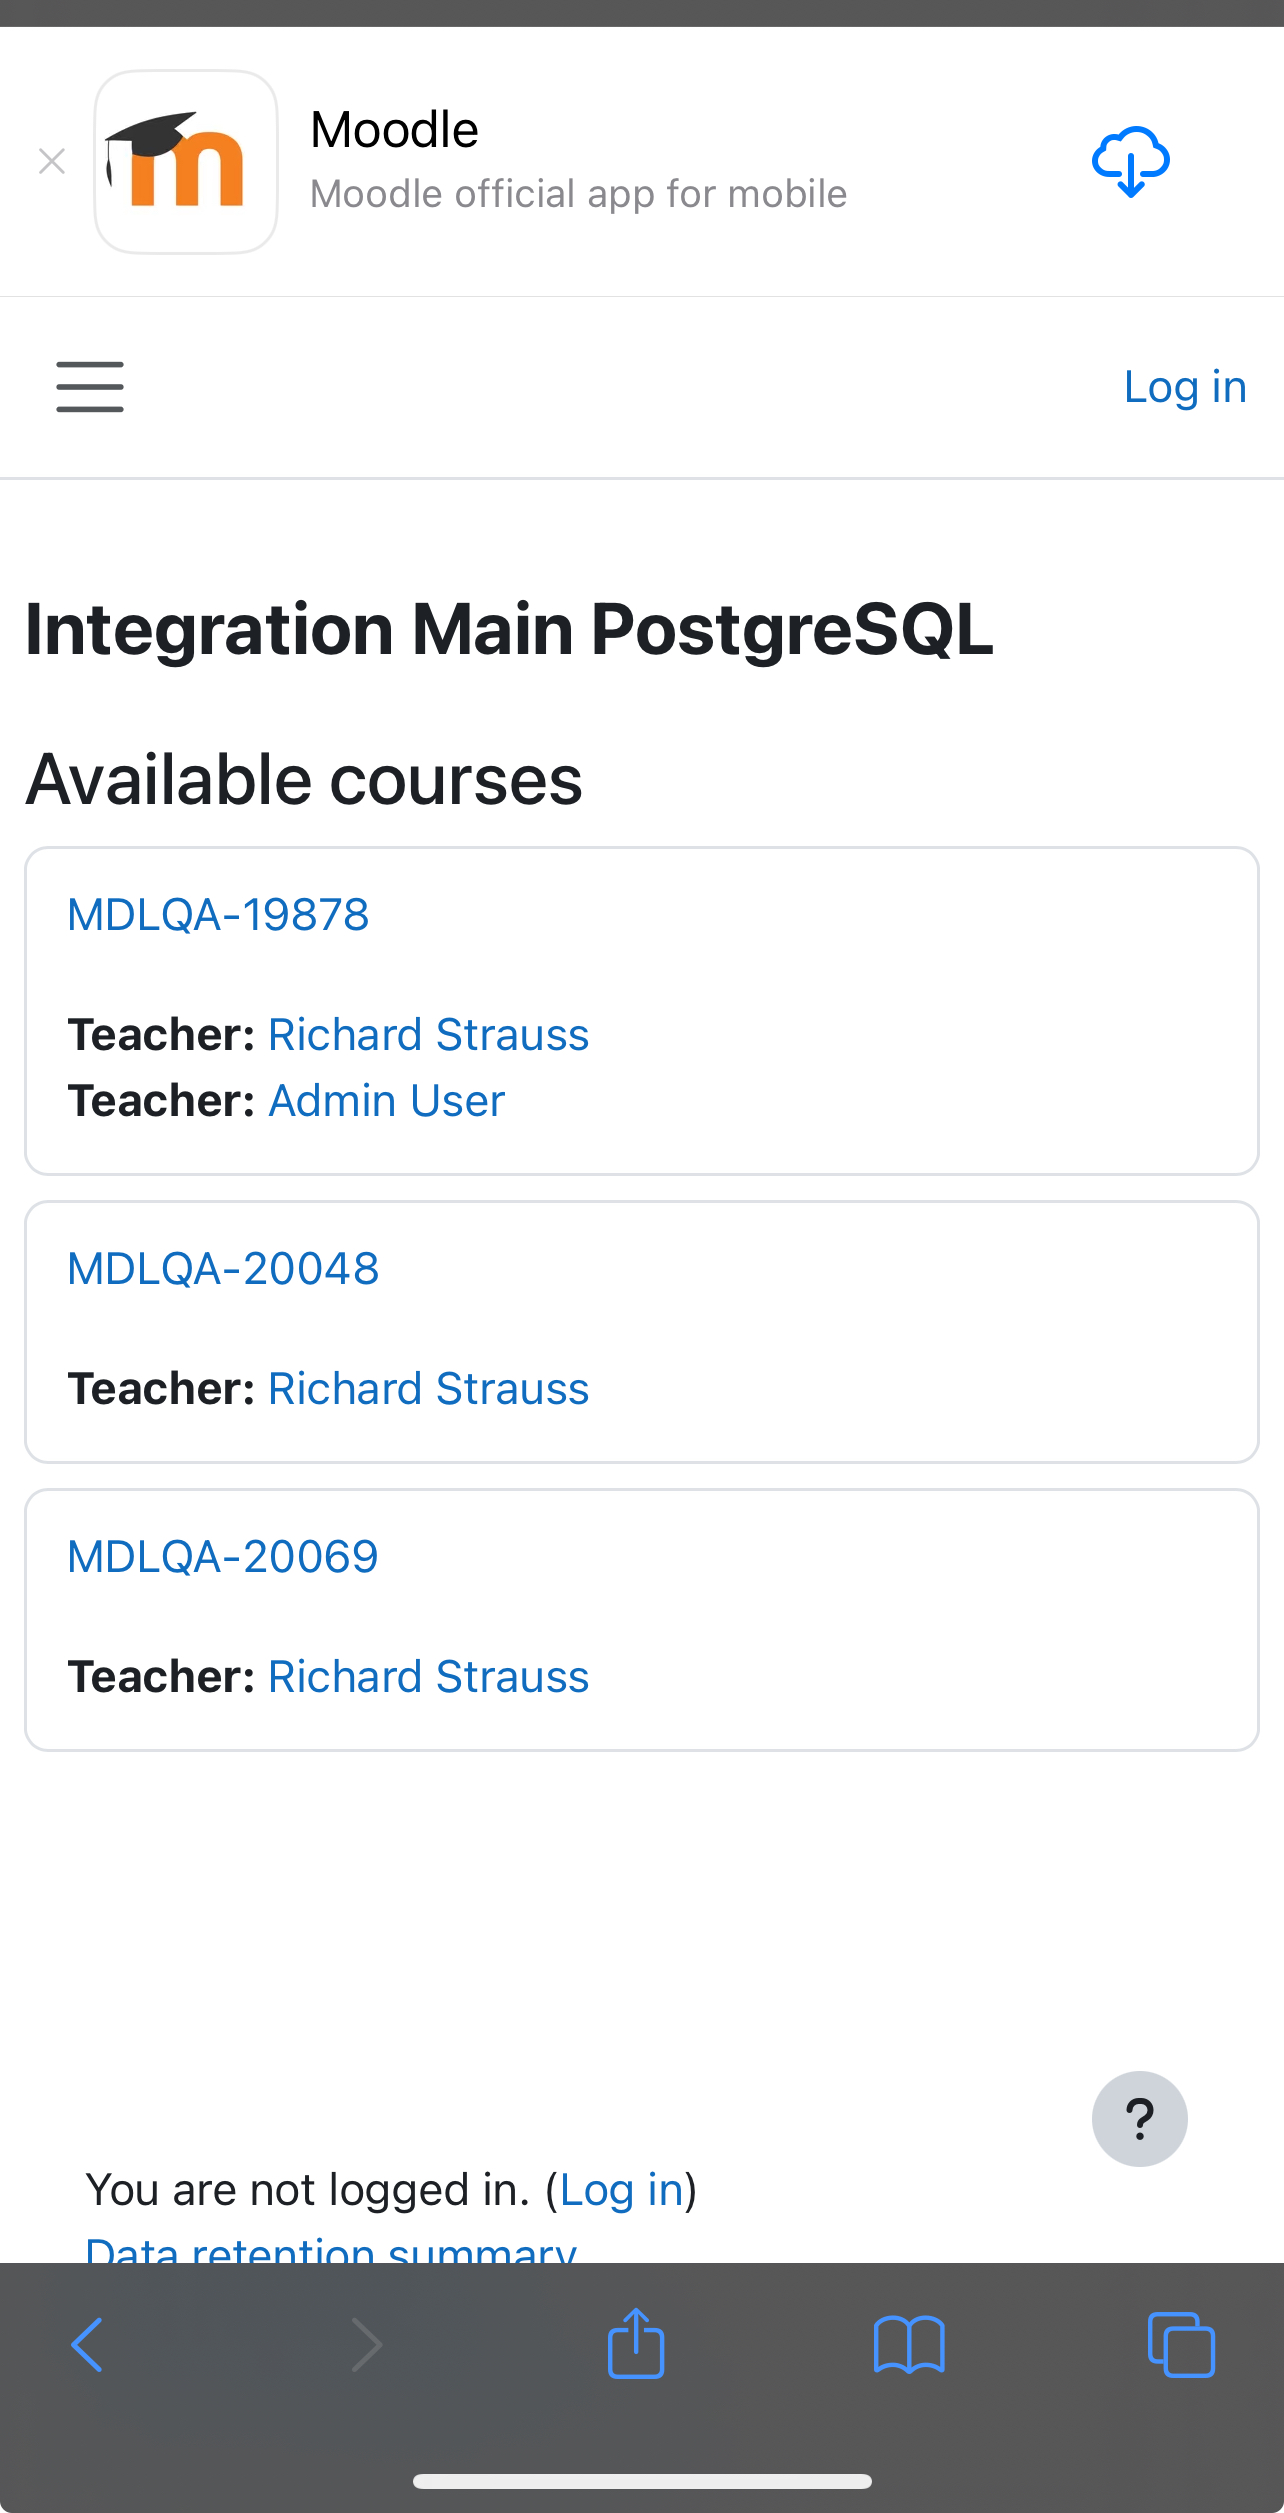Tap the Moodle app download cloud icon

point(1130,162)
